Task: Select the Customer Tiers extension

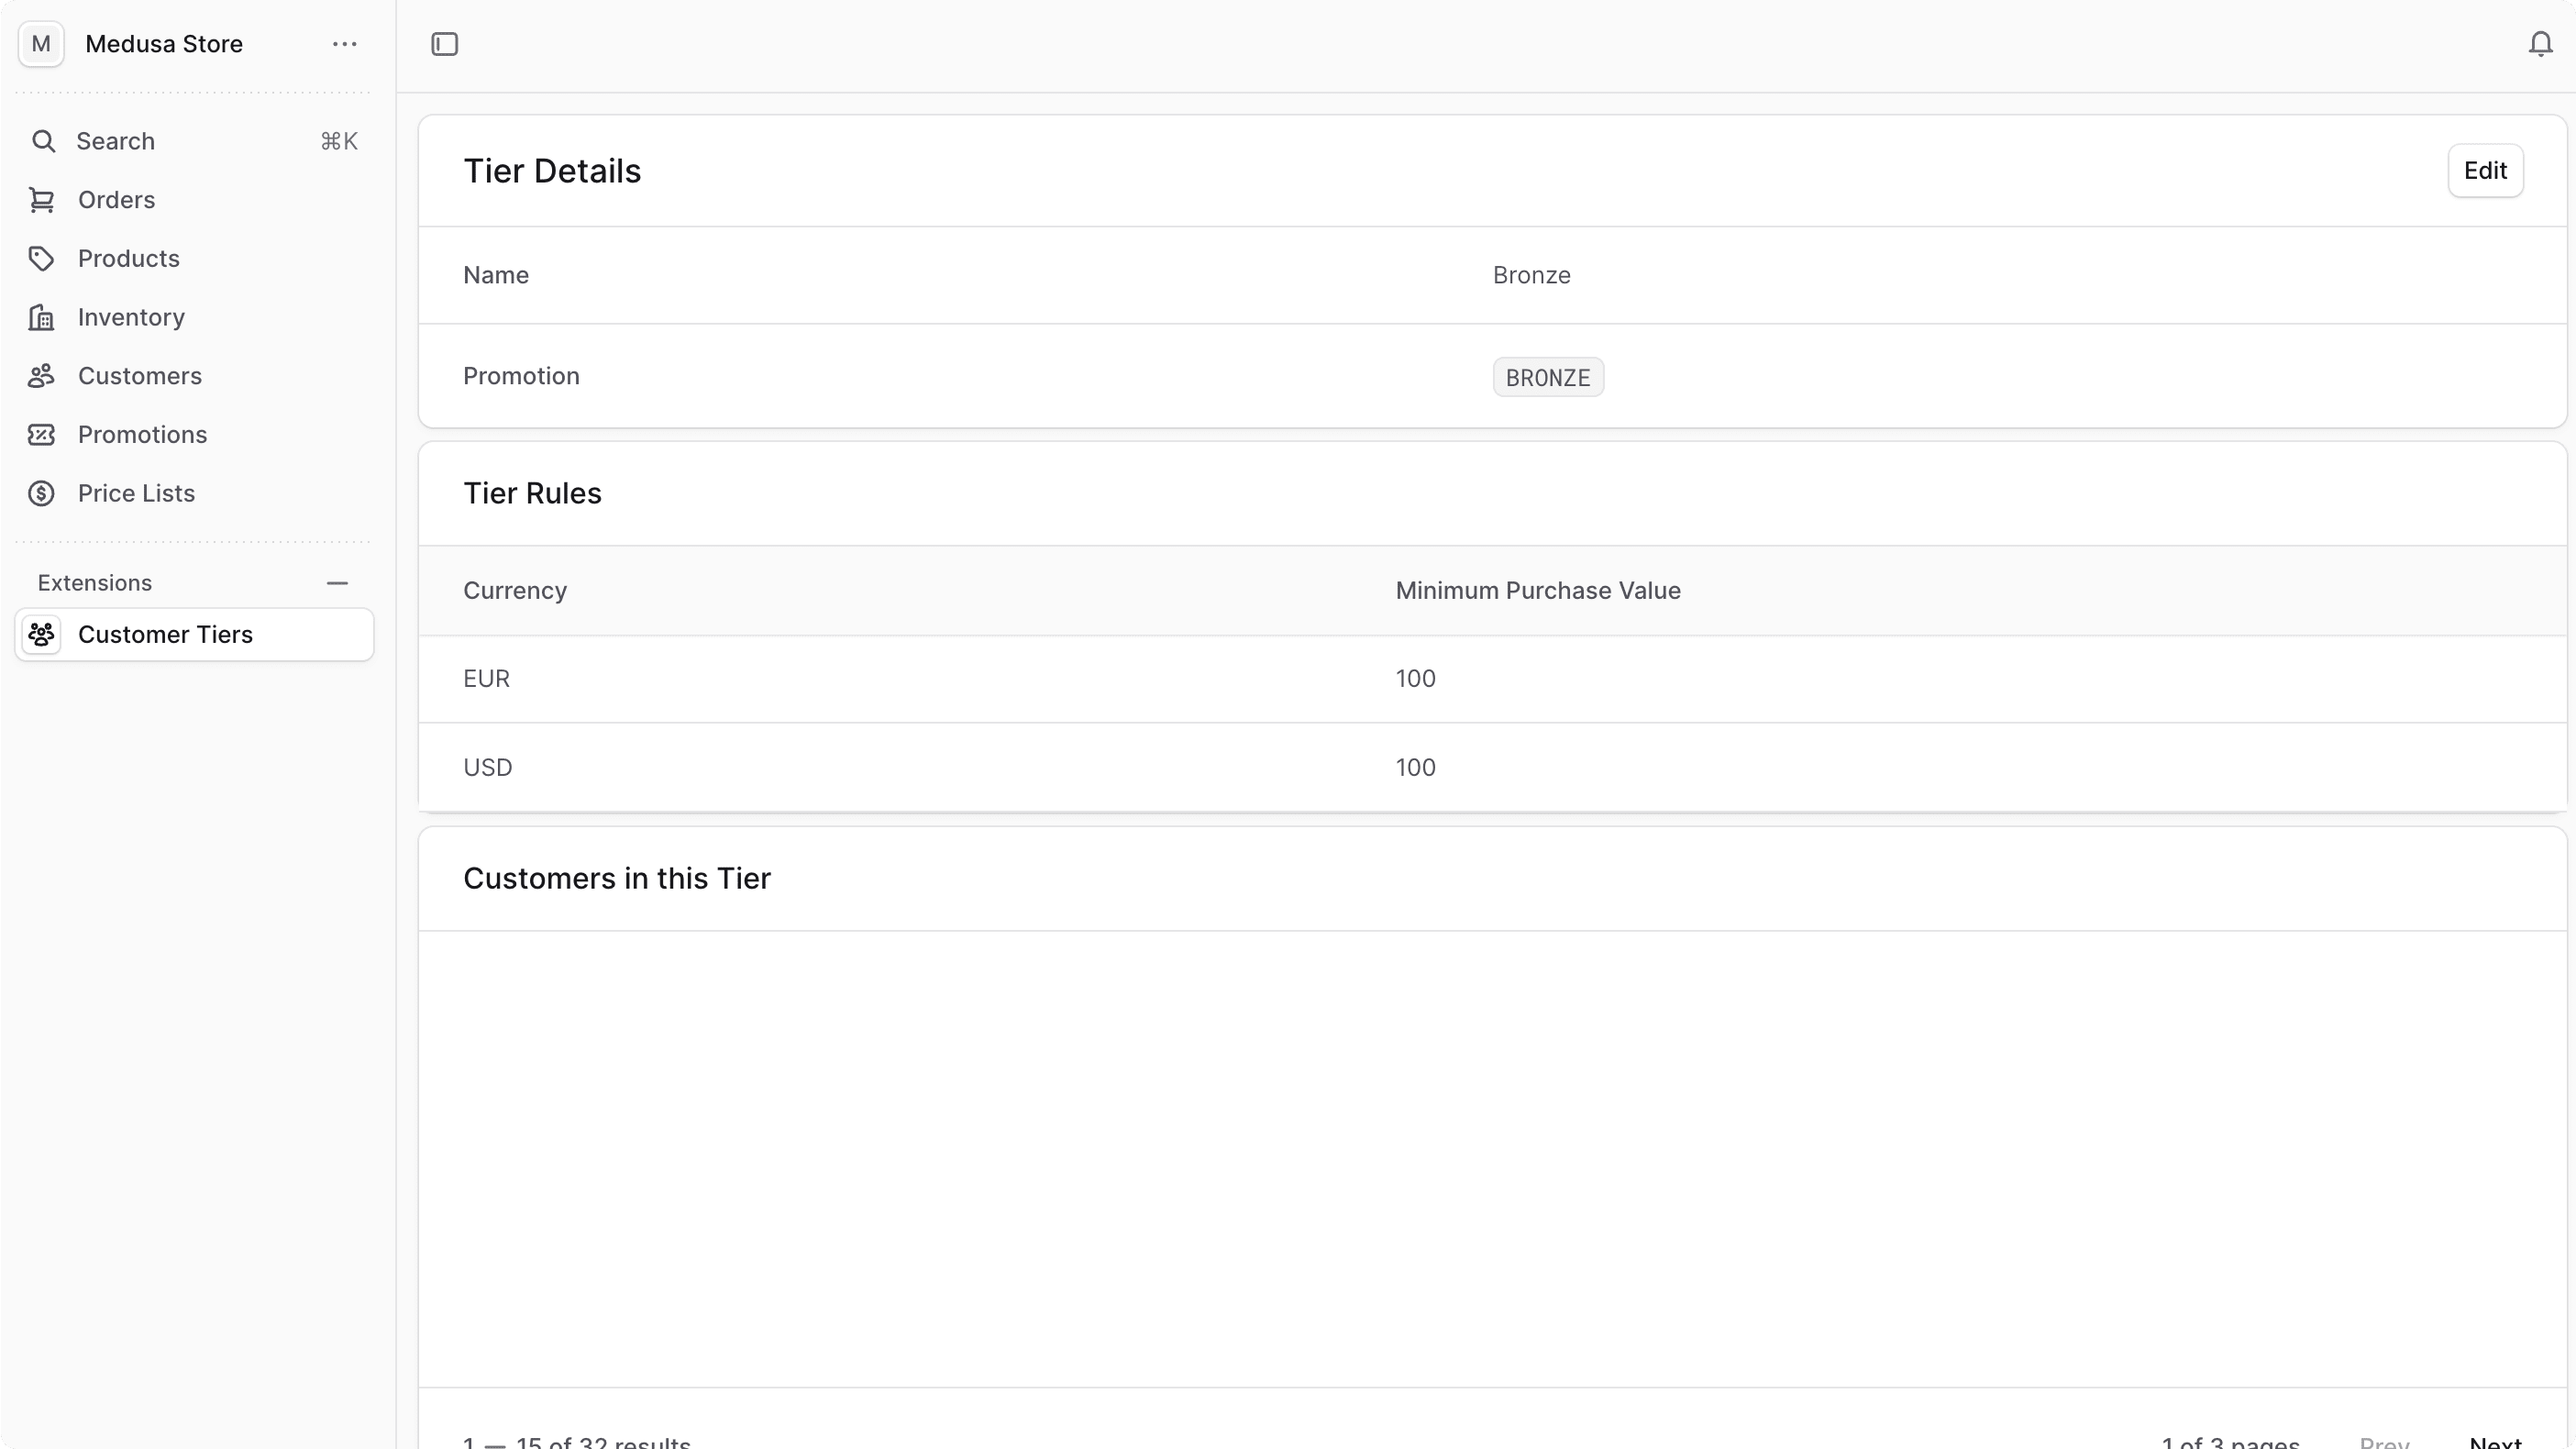Action: click(167, 634)
